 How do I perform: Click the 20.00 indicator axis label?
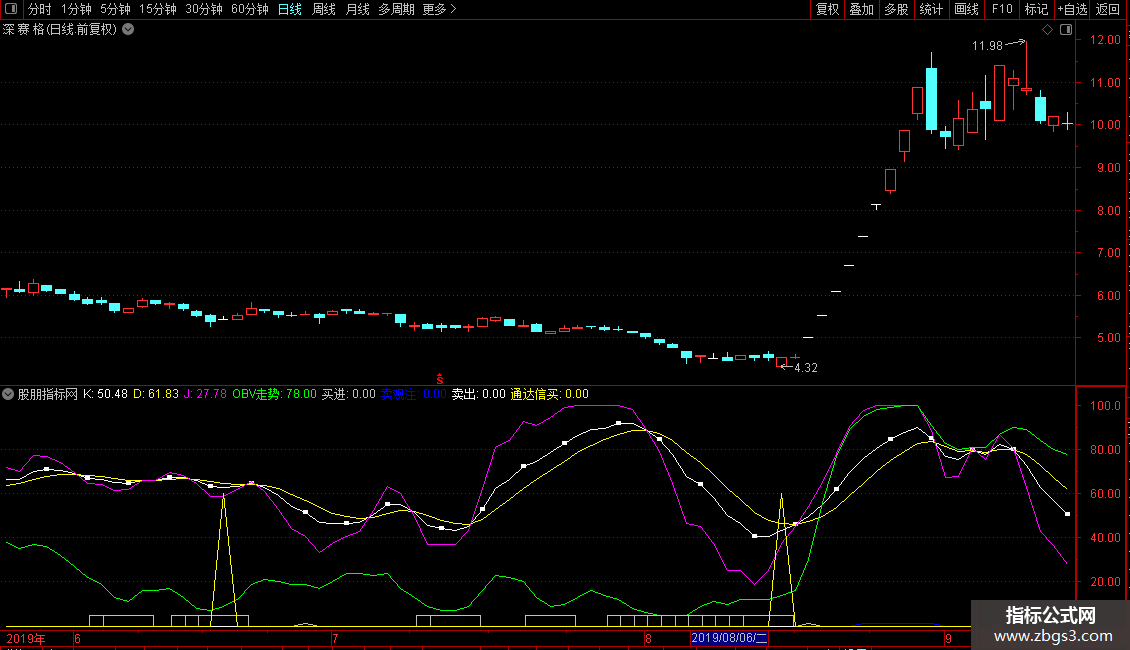(x=1105, y=582)
